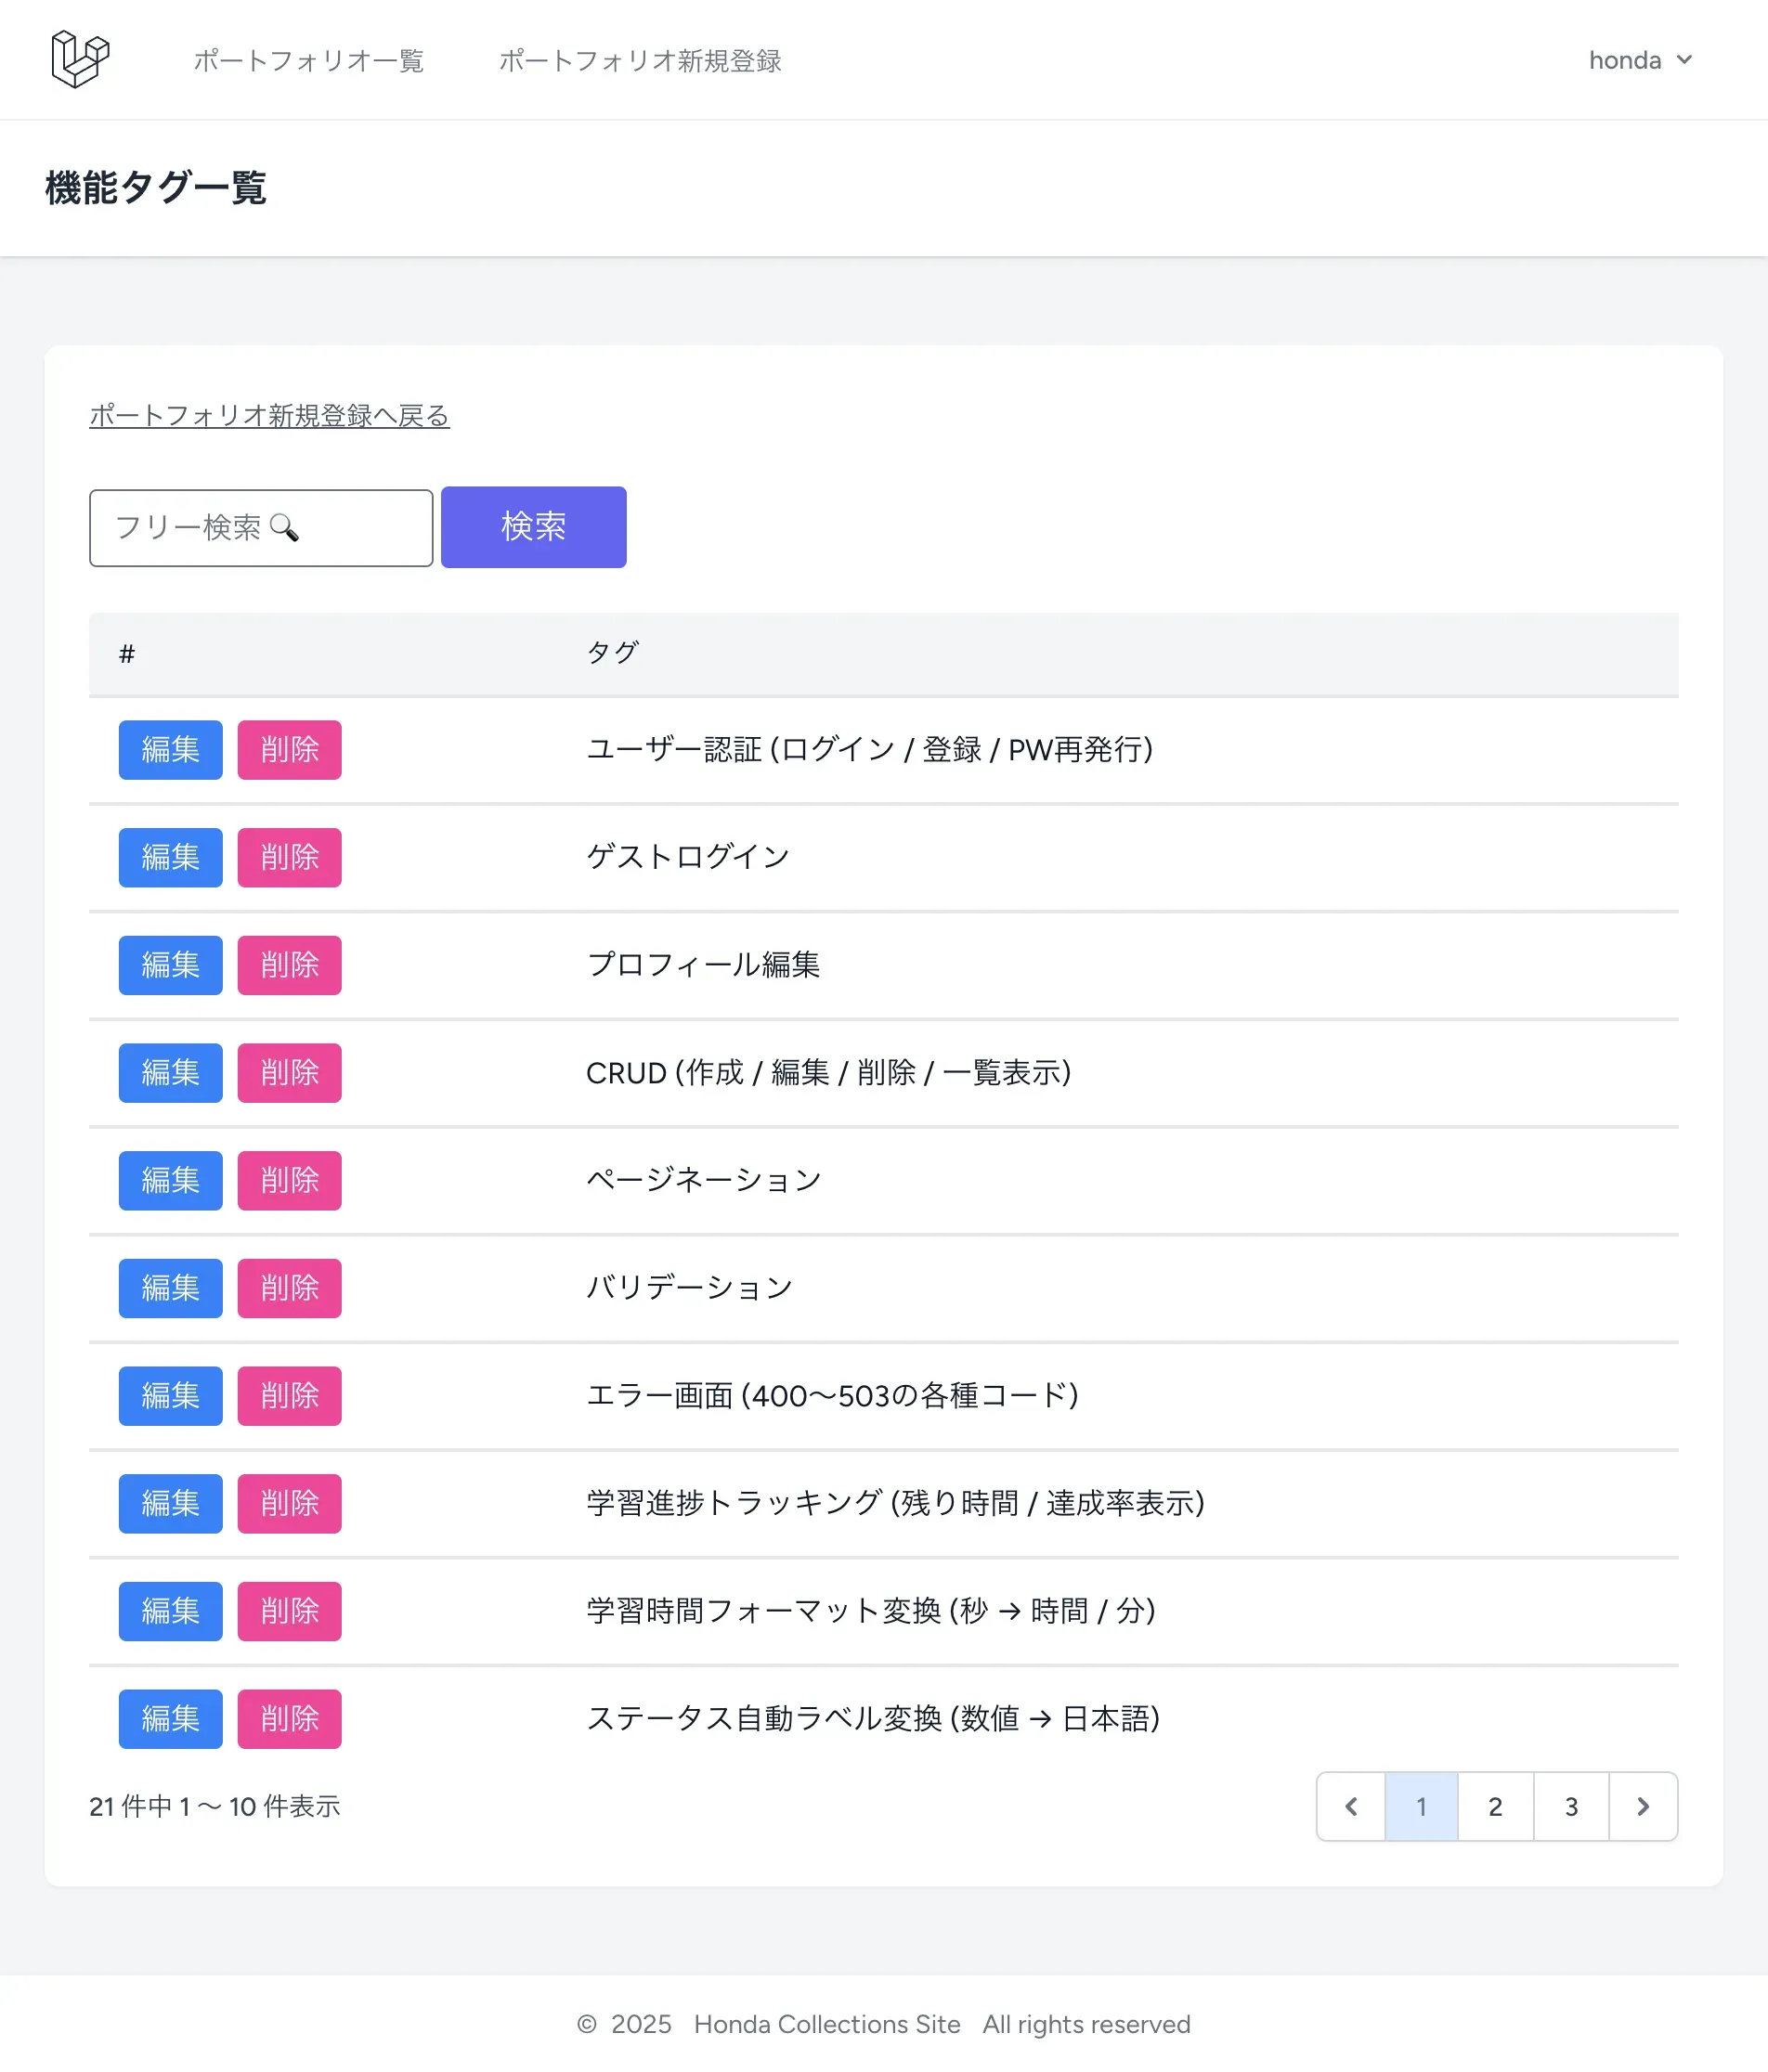Edit the バリデーション tag
The width and height of the screenshot is (1768, 2072).
pyautogui.click(x=171, y=1288)
